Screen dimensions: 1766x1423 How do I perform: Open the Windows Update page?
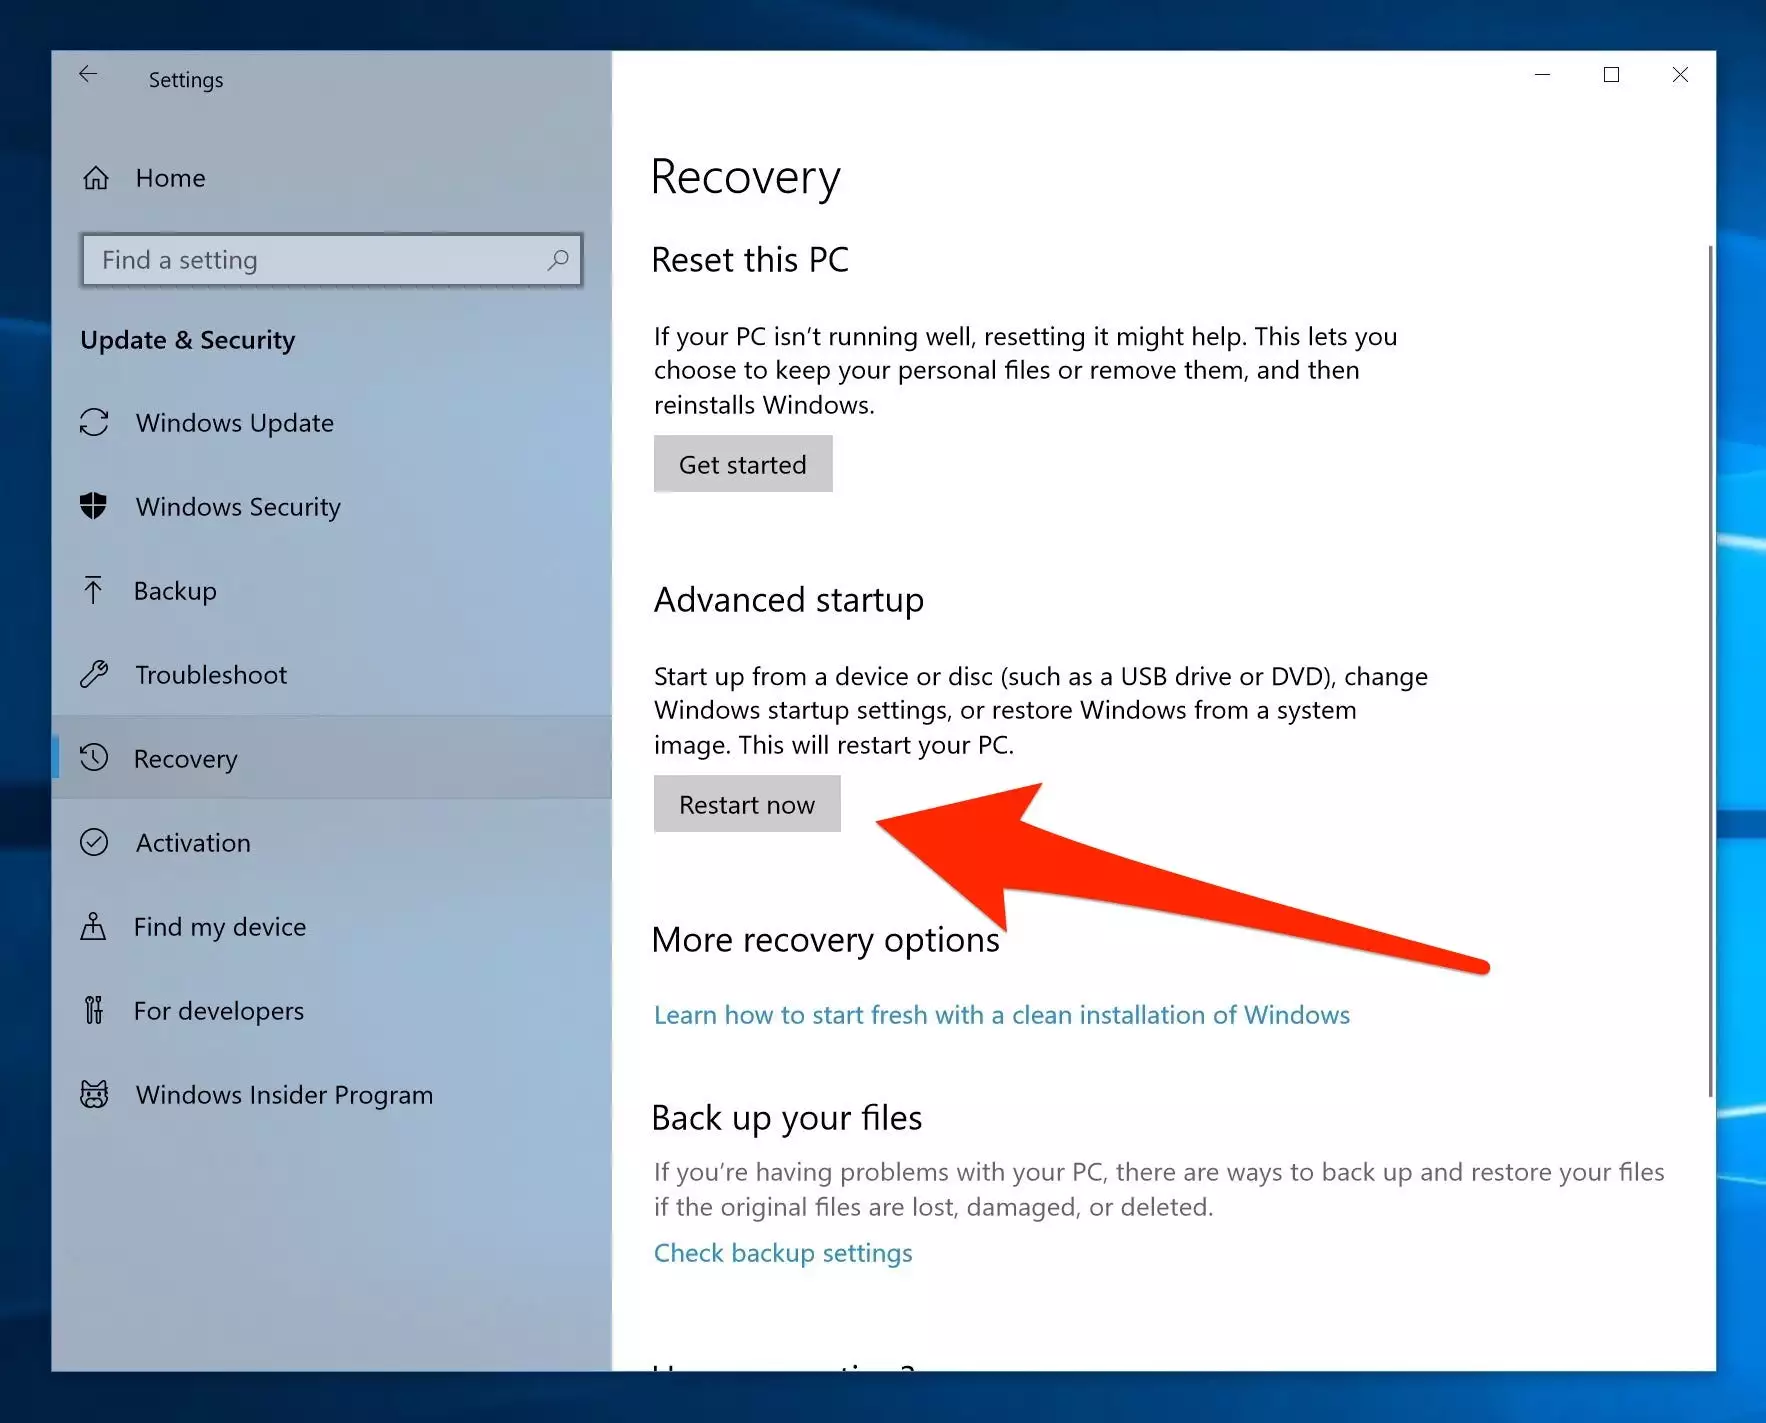(234, 423)
